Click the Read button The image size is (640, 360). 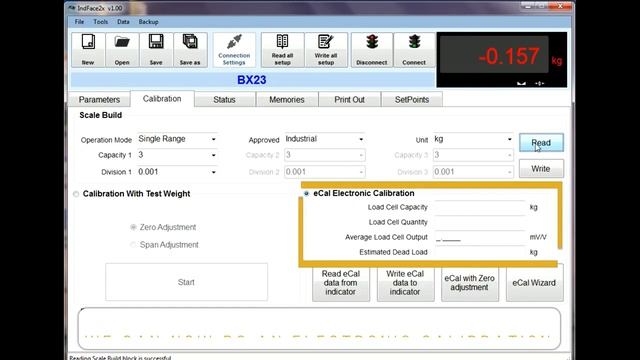click(541, 142)
